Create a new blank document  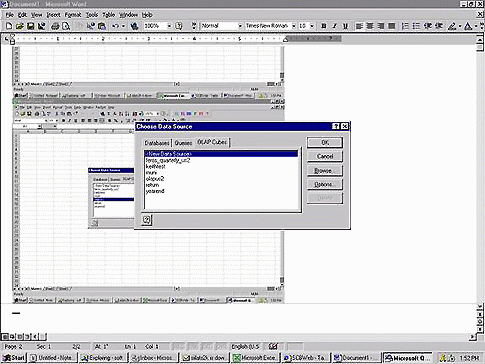click(x=9, y=26)
